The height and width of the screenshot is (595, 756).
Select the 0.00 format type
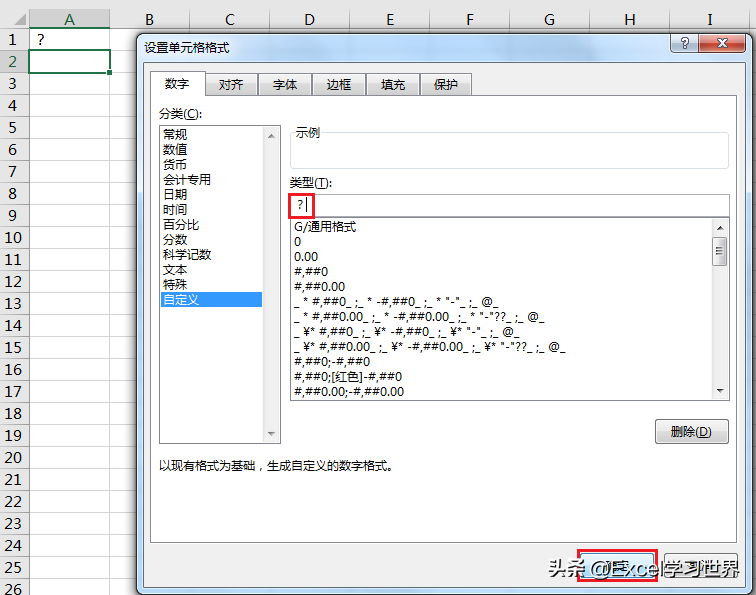pos(502,257)
